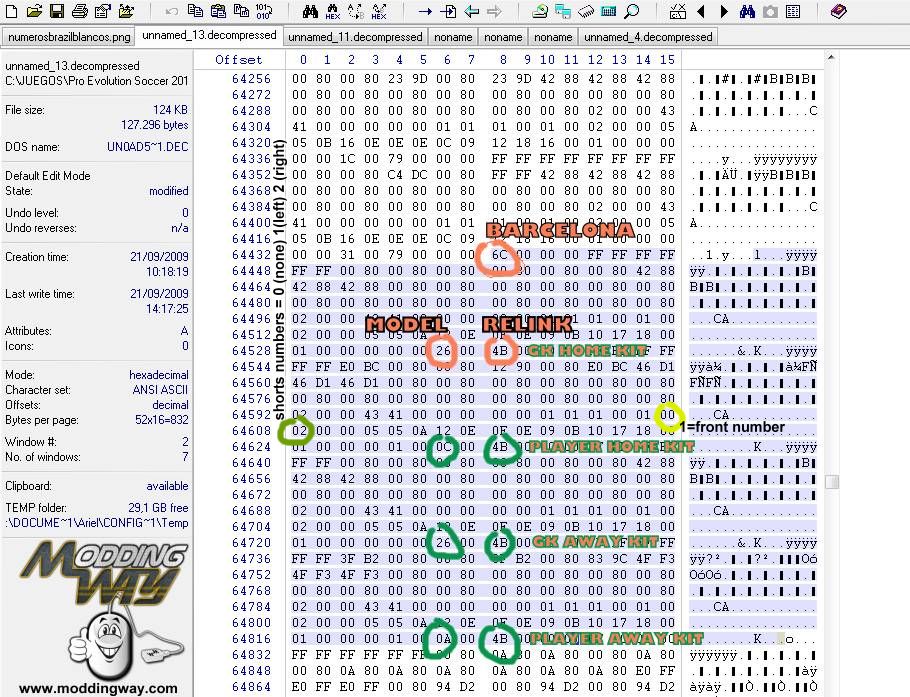Open a file with the folder icon

[x=34, y=12]
